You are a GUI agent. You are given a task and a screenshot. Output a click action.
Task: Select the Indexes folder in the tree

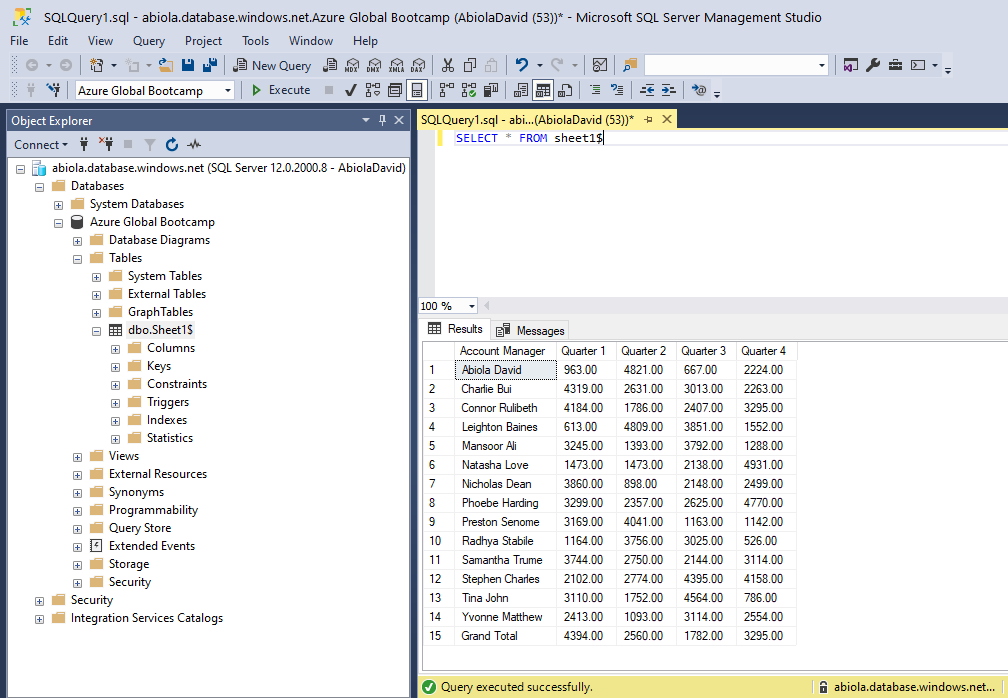[166, 420]
